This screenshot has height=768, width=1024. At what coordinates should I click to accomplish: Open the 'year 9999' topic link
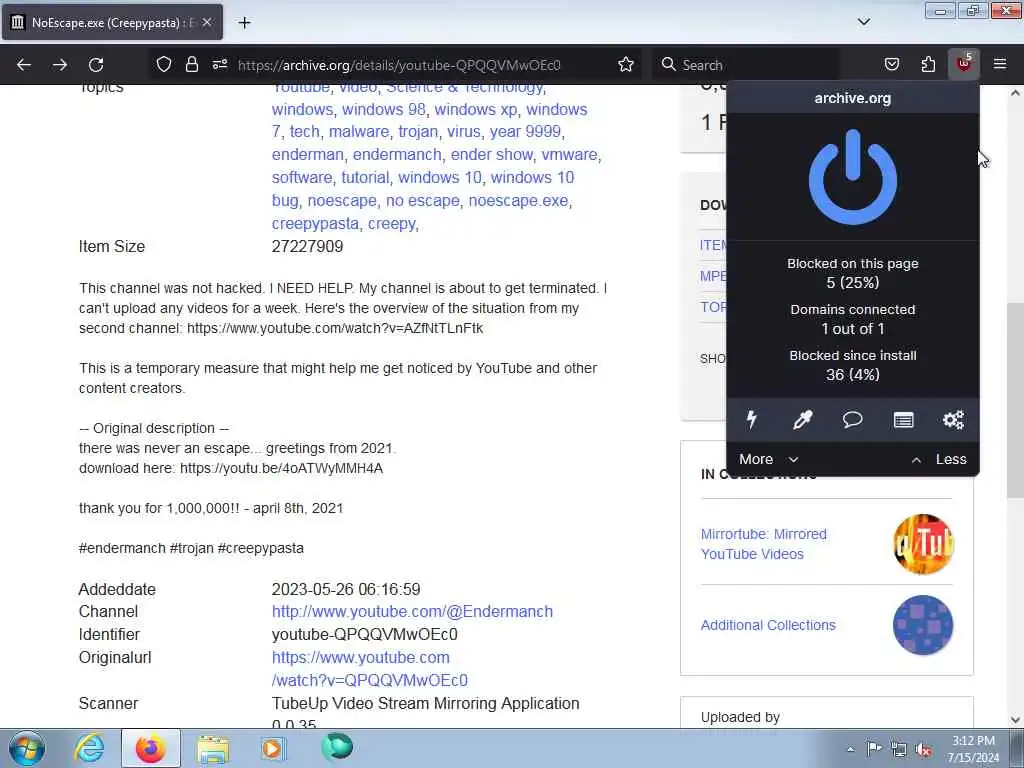(x=525, y=131)
